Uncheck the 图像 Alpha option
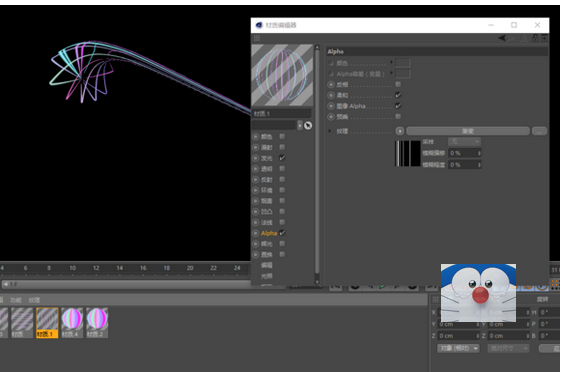This screenshot has width=566, height=372. coord(398,106)
